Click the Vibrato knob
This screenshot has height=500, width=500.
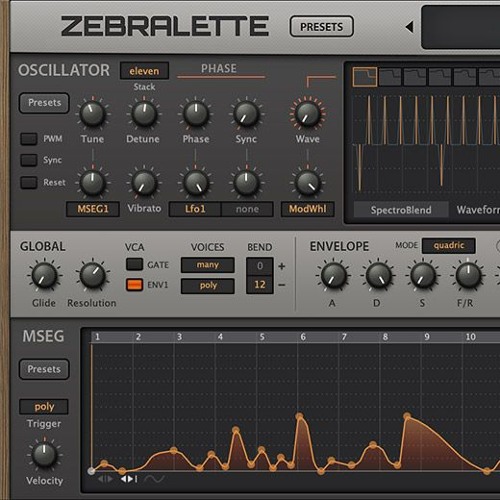tap(144, 183)
